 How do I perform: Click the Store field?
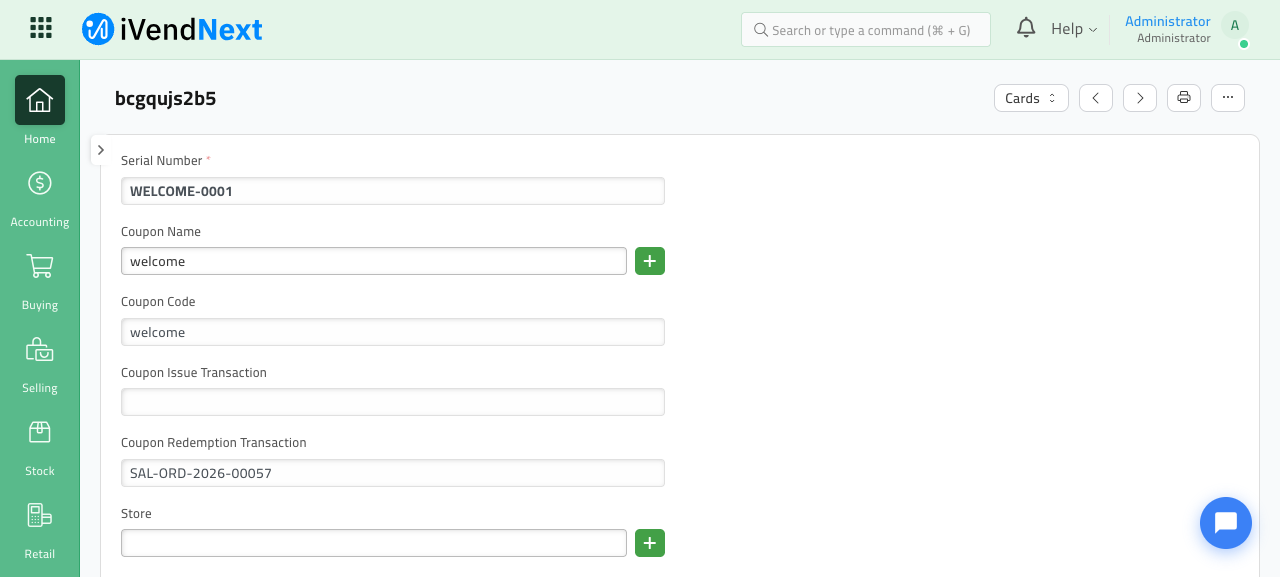[x=374, y=543]
